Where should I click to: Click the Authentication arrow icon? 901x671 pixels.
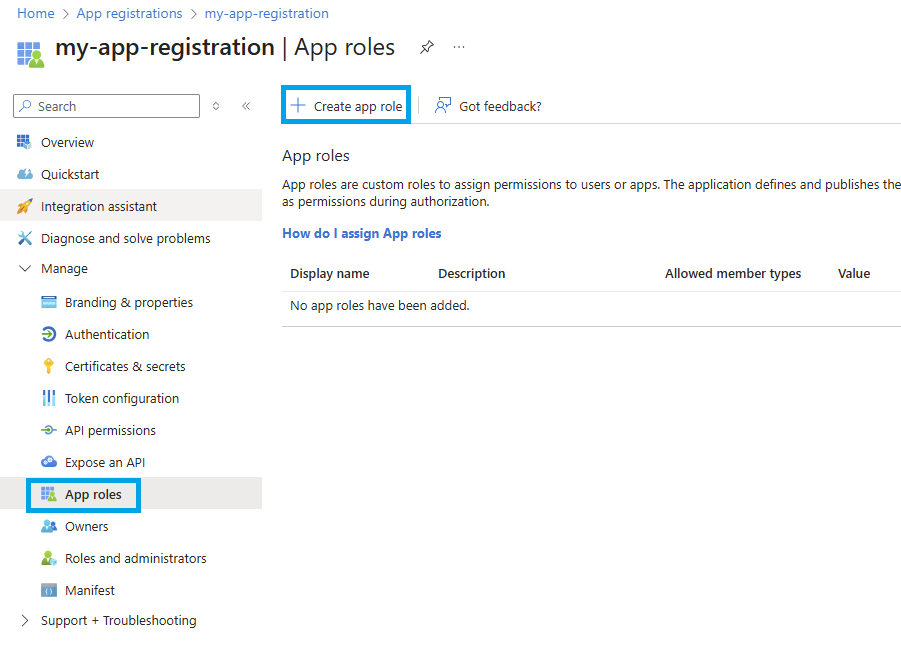click(x=49, y=334)
